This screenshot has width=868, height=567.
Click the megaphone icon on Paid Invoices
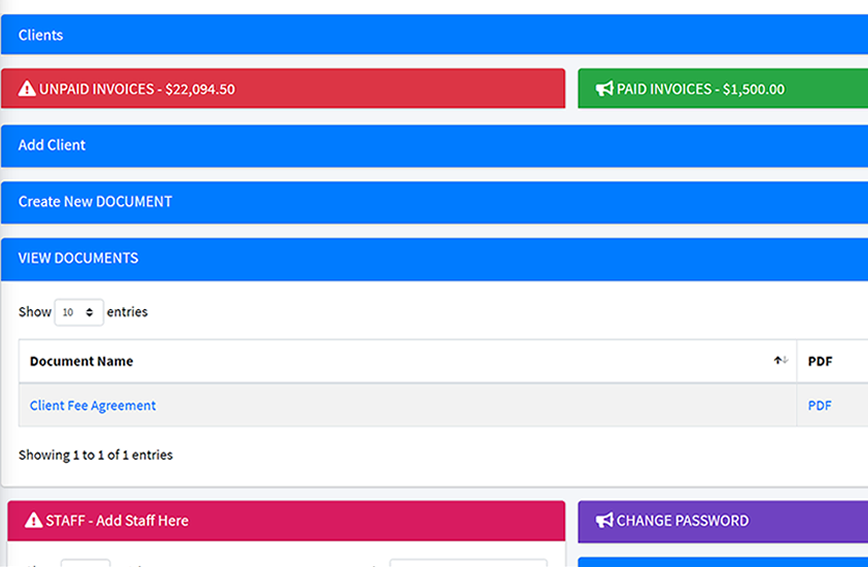pyautogui.click(x=604, y=89)
